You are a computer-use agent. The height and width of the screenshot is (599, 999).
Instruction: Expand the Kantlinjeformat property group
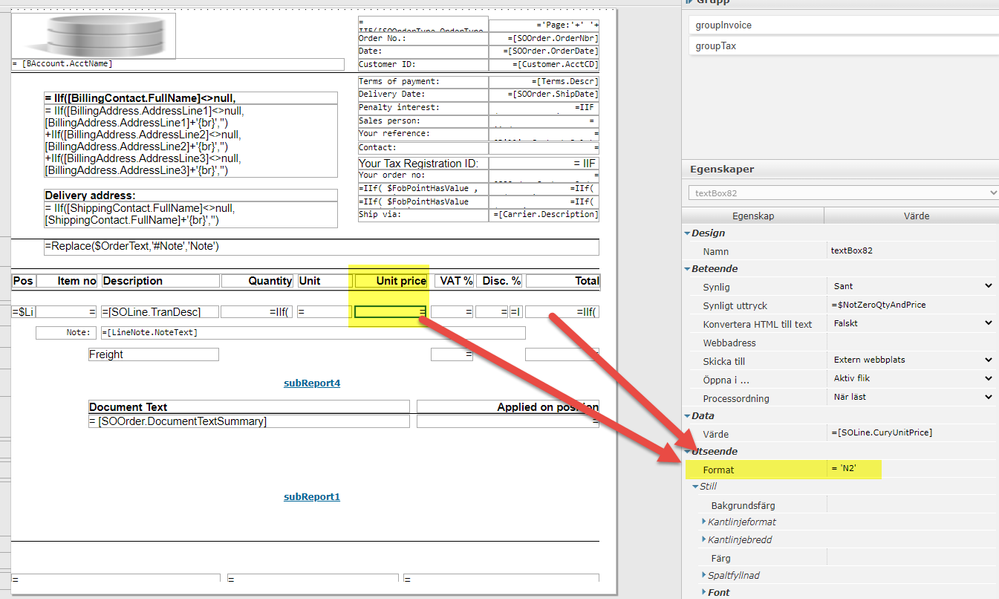point(703,521)
